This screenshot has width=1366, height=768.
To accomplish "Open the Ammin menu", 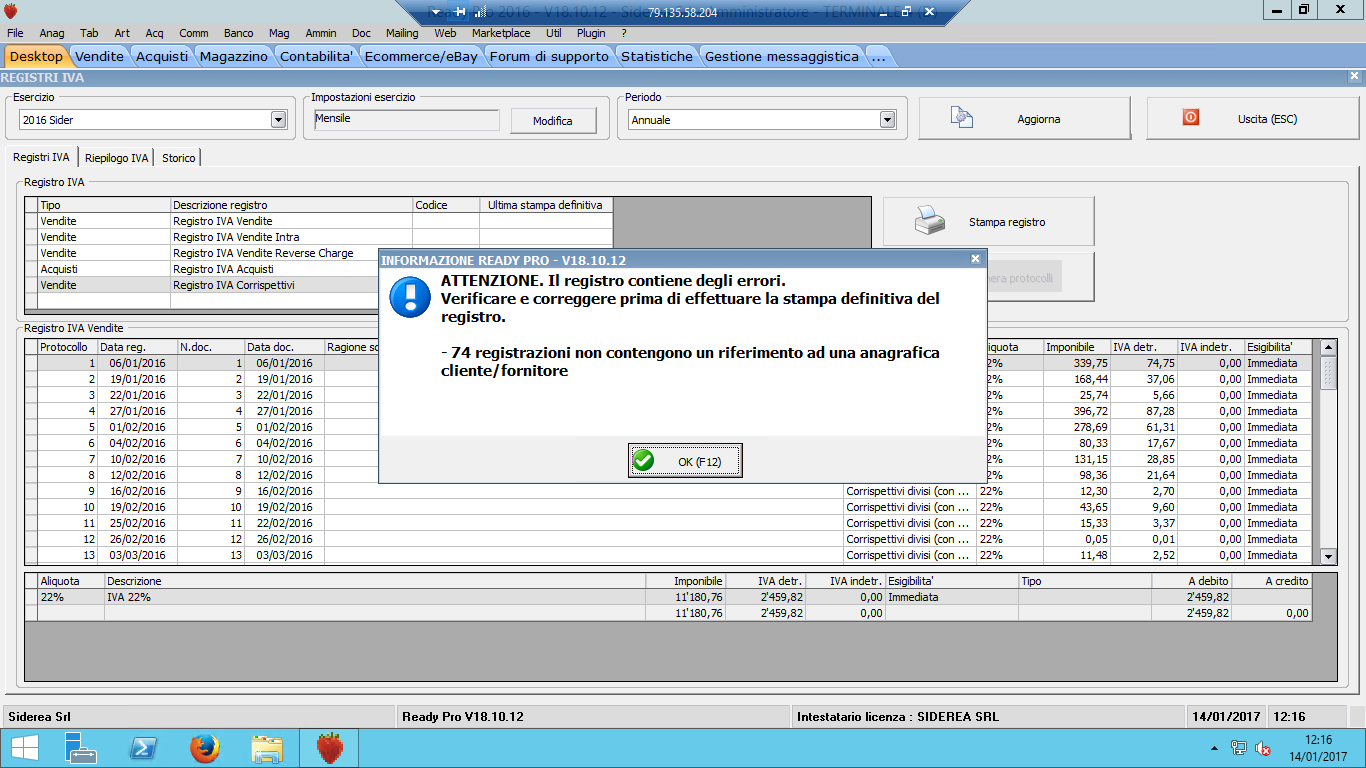I will pos(320,33).
